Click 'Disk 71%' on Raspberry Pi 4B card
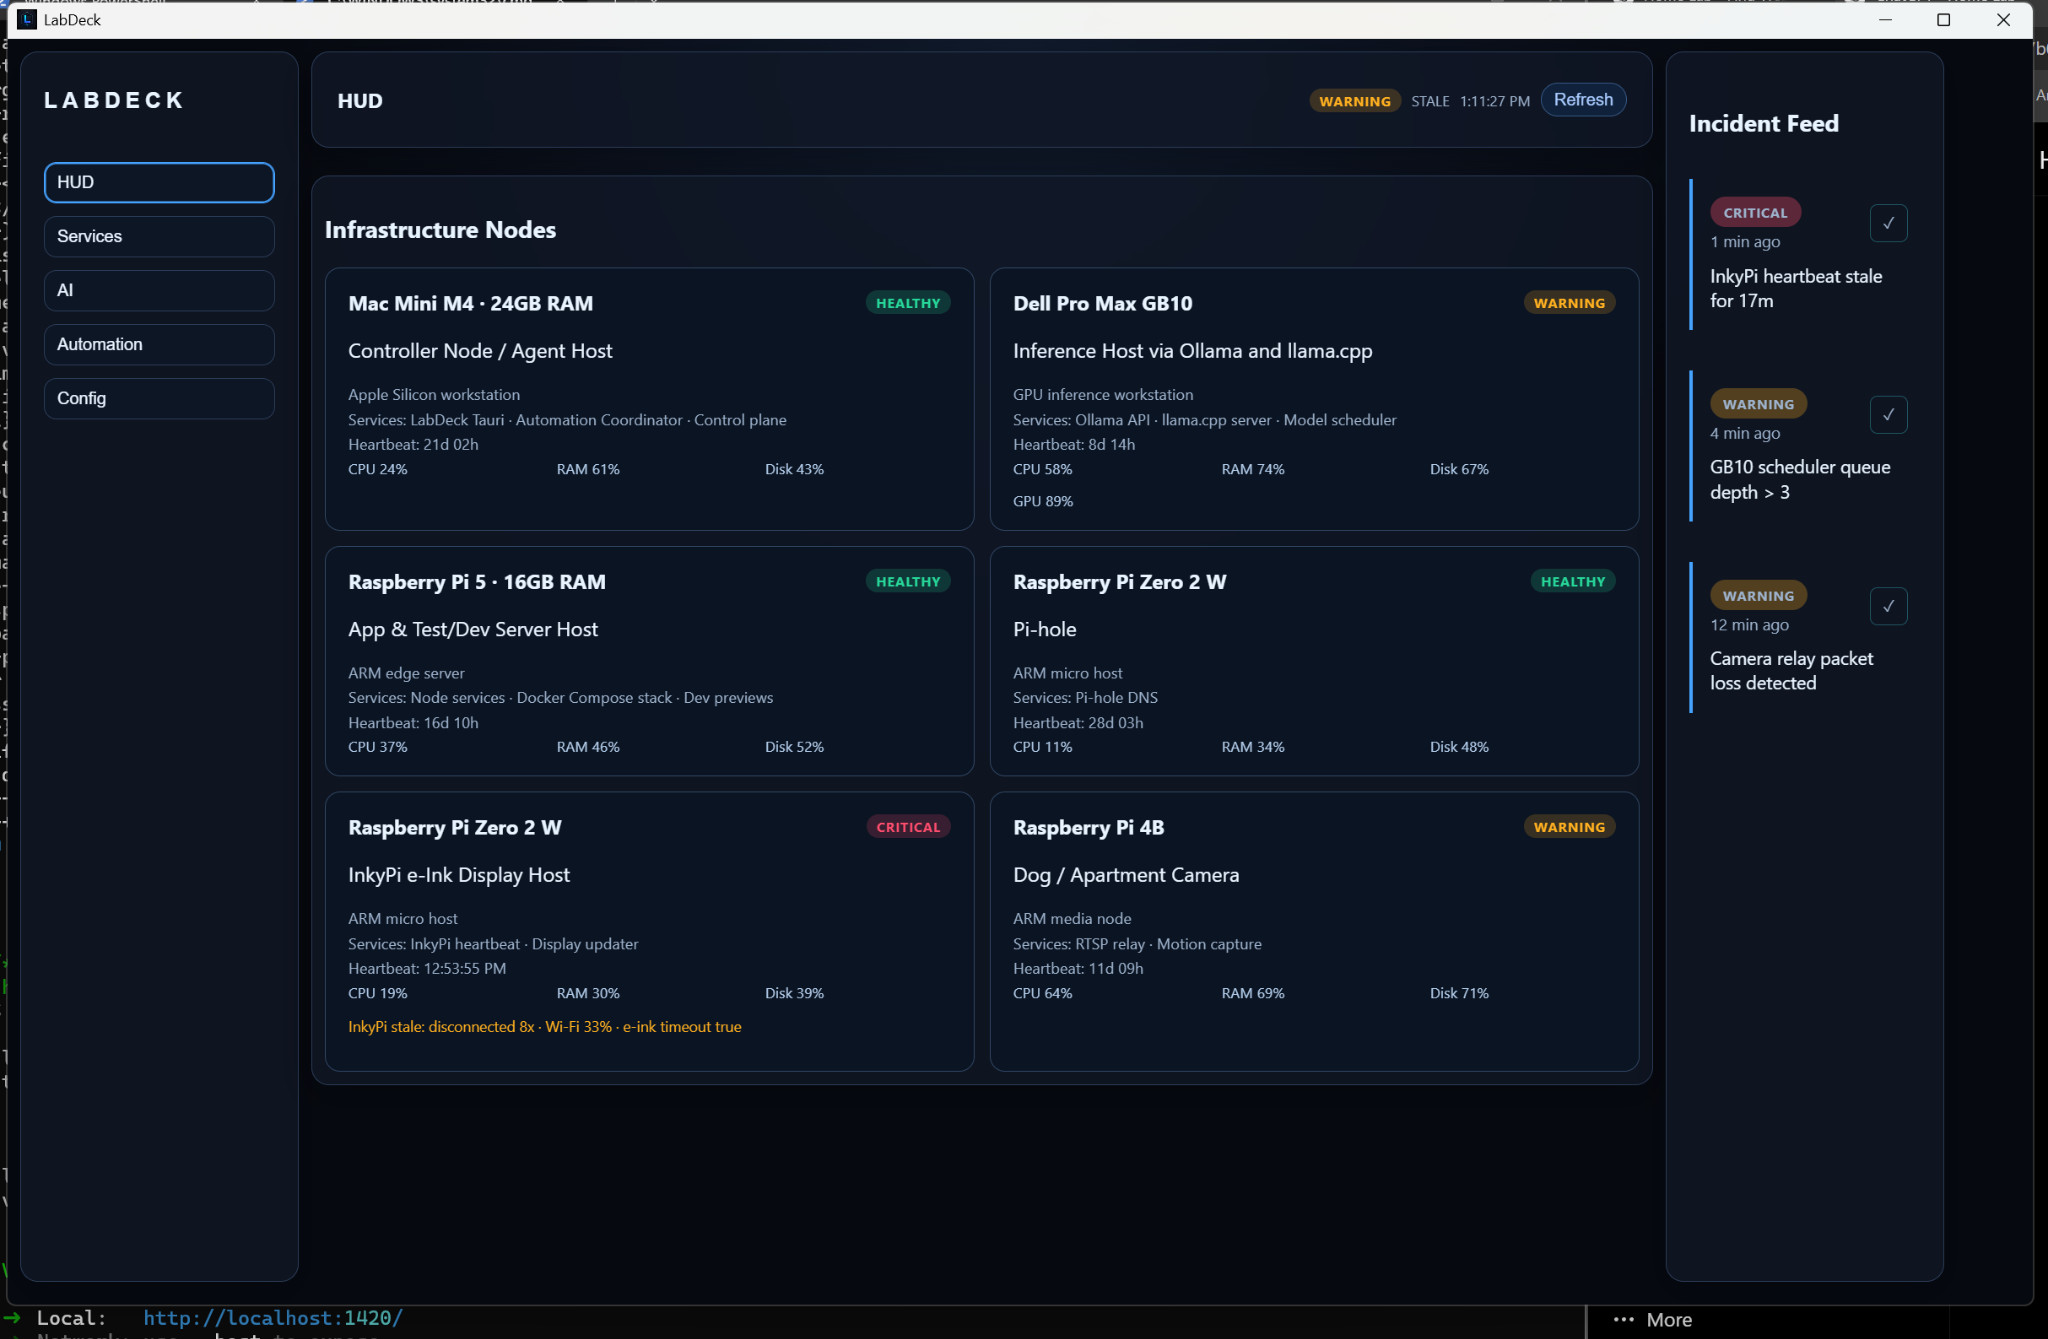Image resolution: width=2048 pixels, height=1339 pixels. 1459,993
